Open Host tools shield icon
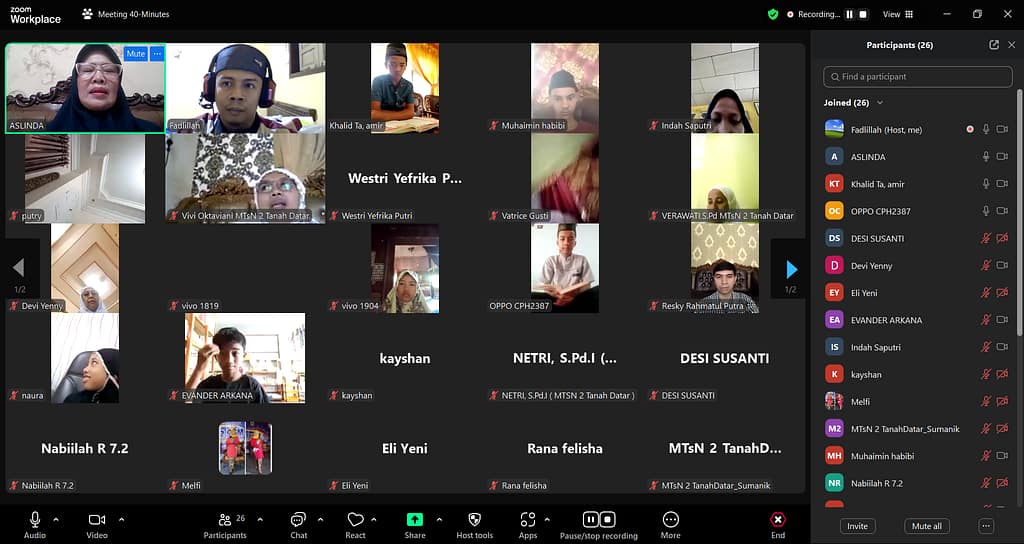The image size is (1024, 544). coord(474,520)
